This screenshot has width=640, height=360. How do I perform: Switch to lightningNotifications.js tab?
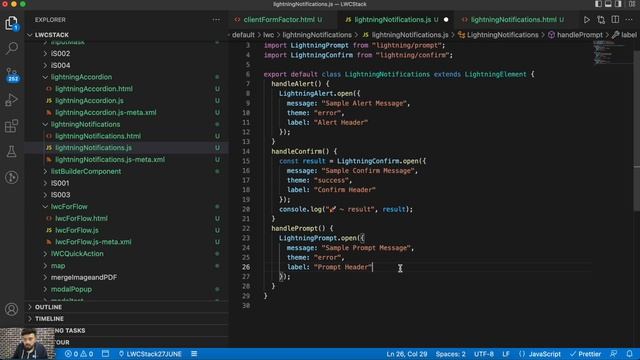(x=392, y=20)
